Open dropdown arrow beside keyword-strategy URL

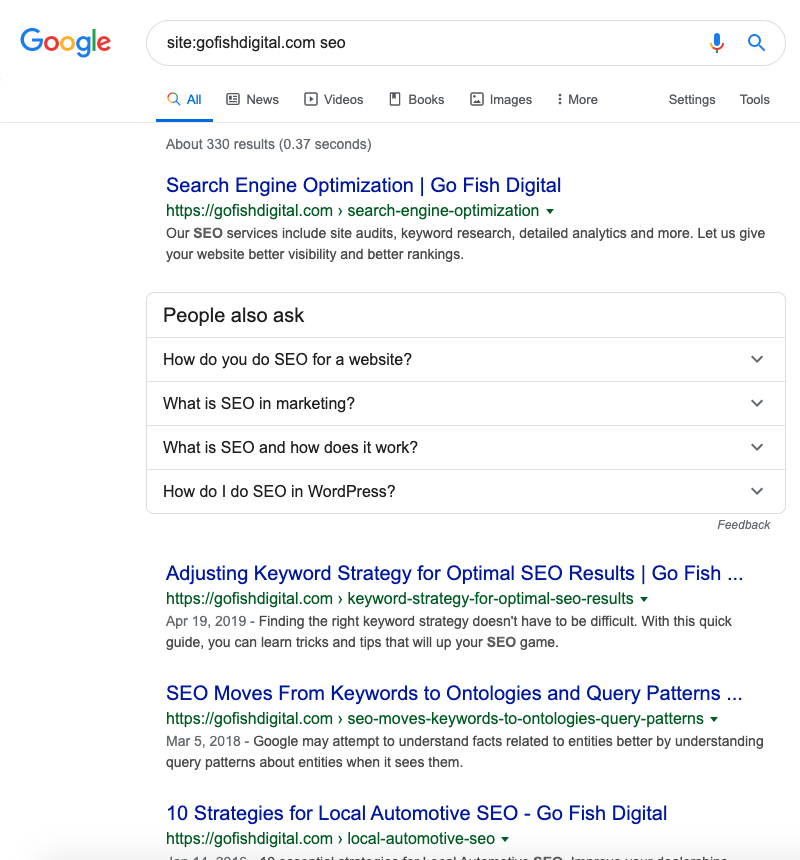tap(644, 599)
